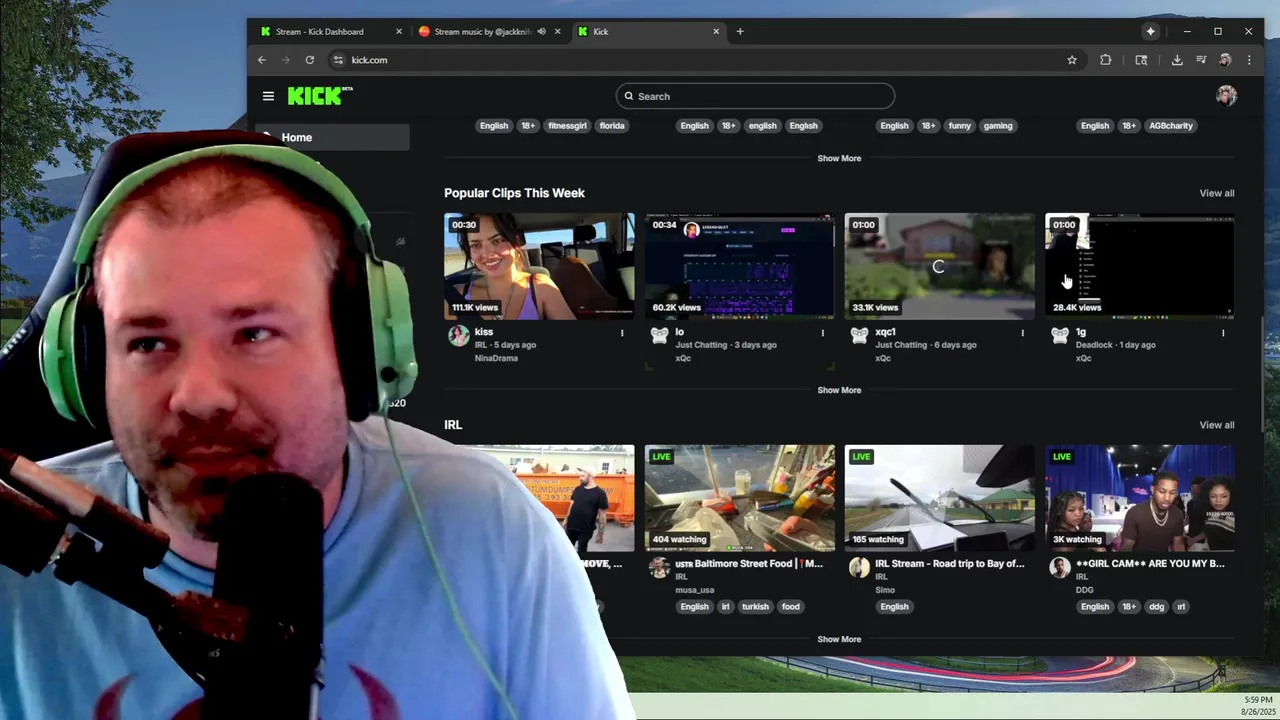Click DDG streamer avatar
This screenshot has width=1280, height=720.
pyautogui.click(x=1060, y=568)
